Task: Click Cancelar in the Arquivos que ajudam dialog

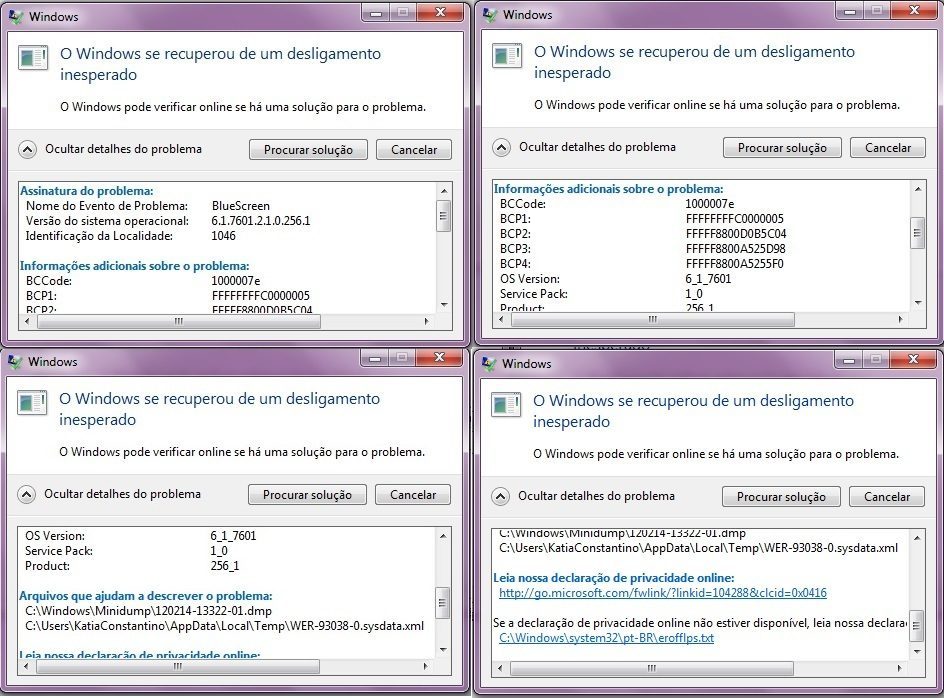Action: pos(412,494)
